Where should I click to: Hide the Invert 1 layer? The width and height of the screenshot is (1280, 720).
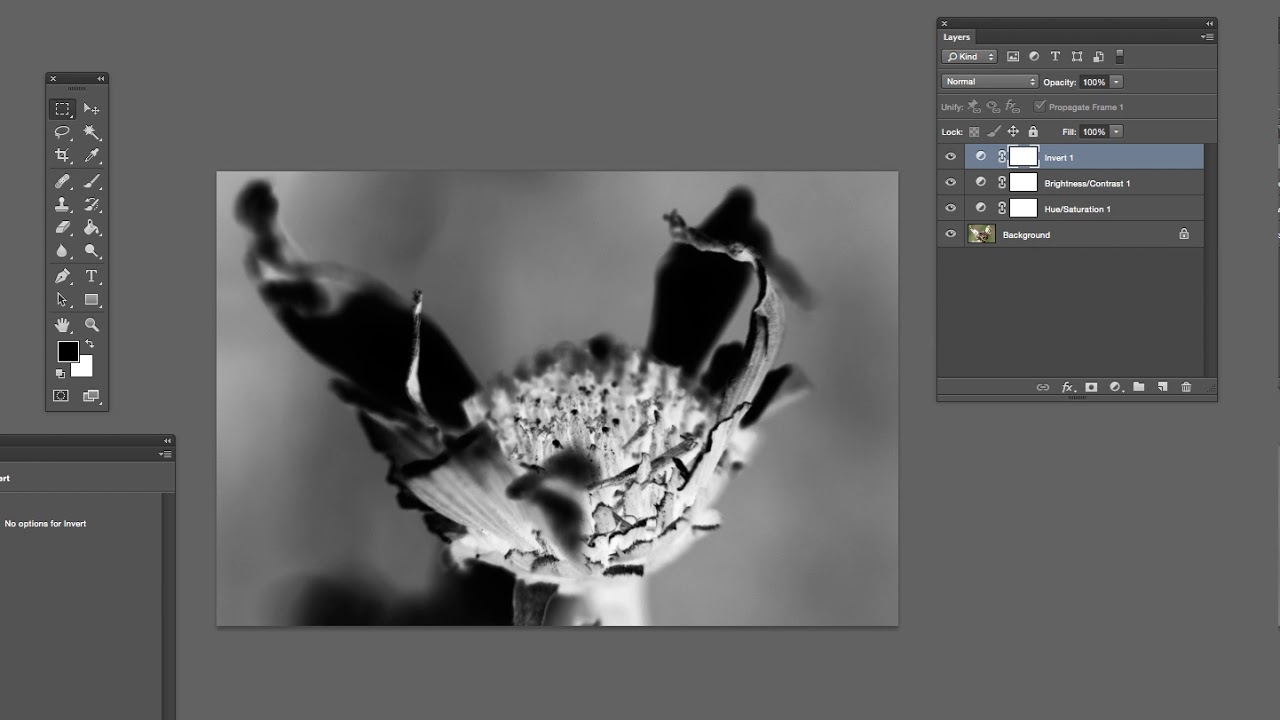click(x=950, y=157)
